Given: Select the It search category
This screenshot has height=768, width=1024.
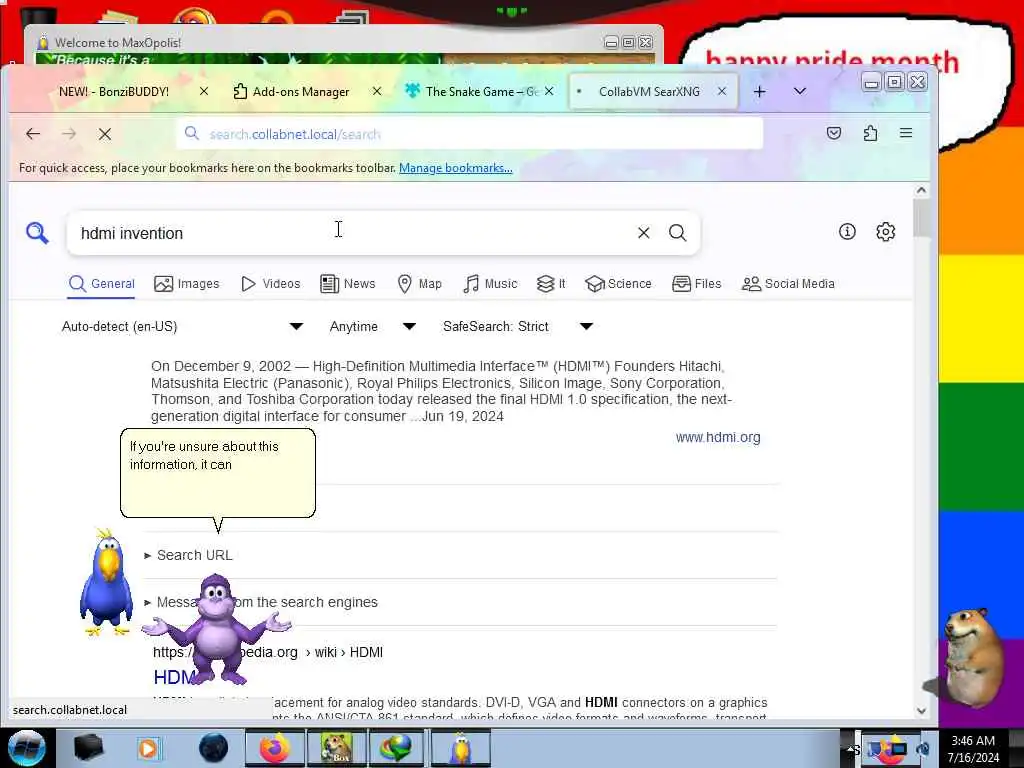Looking at the screenshot, I should (551, 284).
